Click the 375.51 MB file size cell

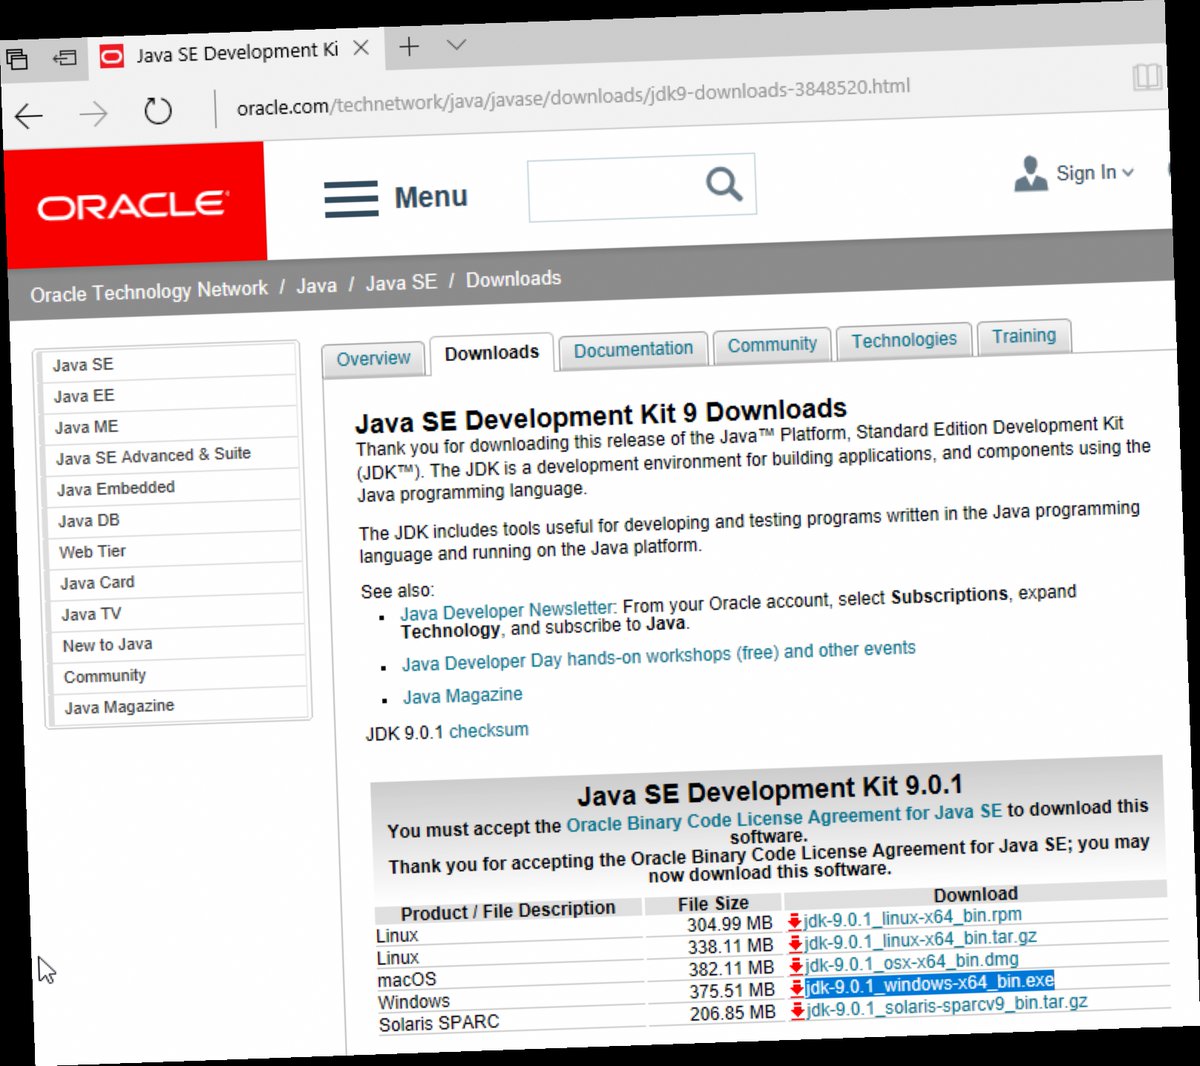732,991
